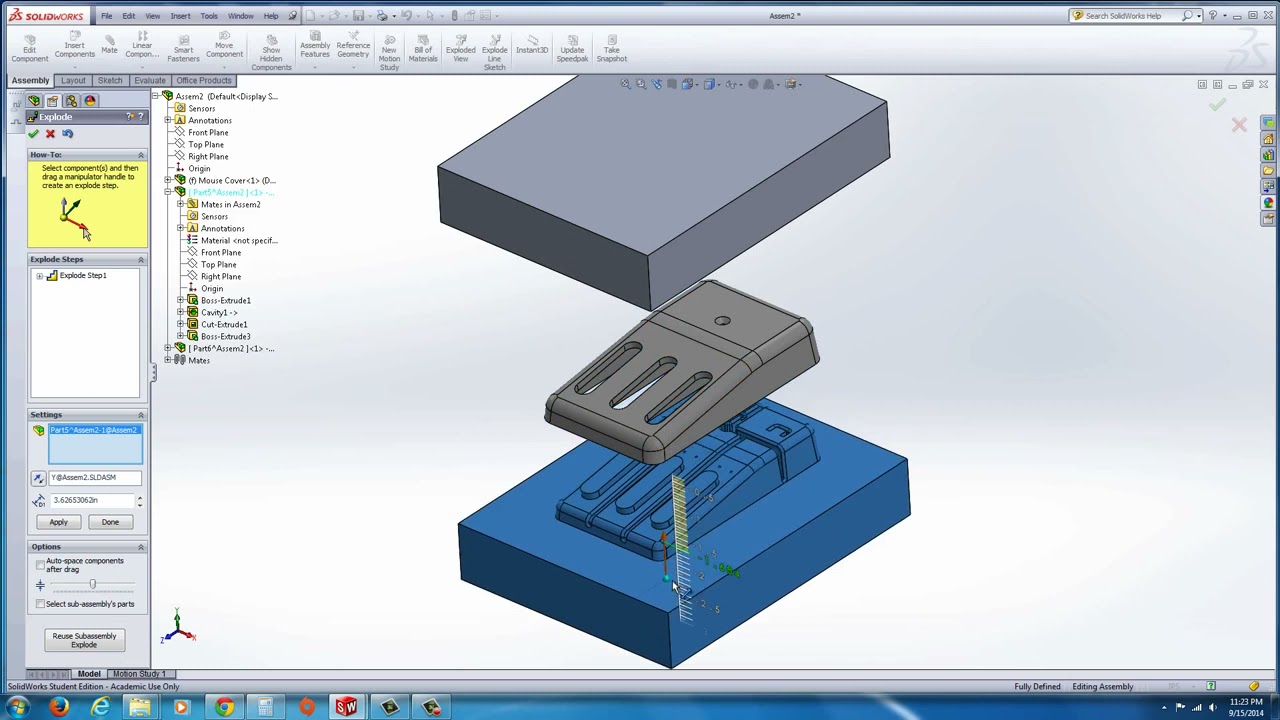Screen dimensions: 1280x720
Task: Open Internet Explorer from taskbar
Action: (x=100, y=708)
